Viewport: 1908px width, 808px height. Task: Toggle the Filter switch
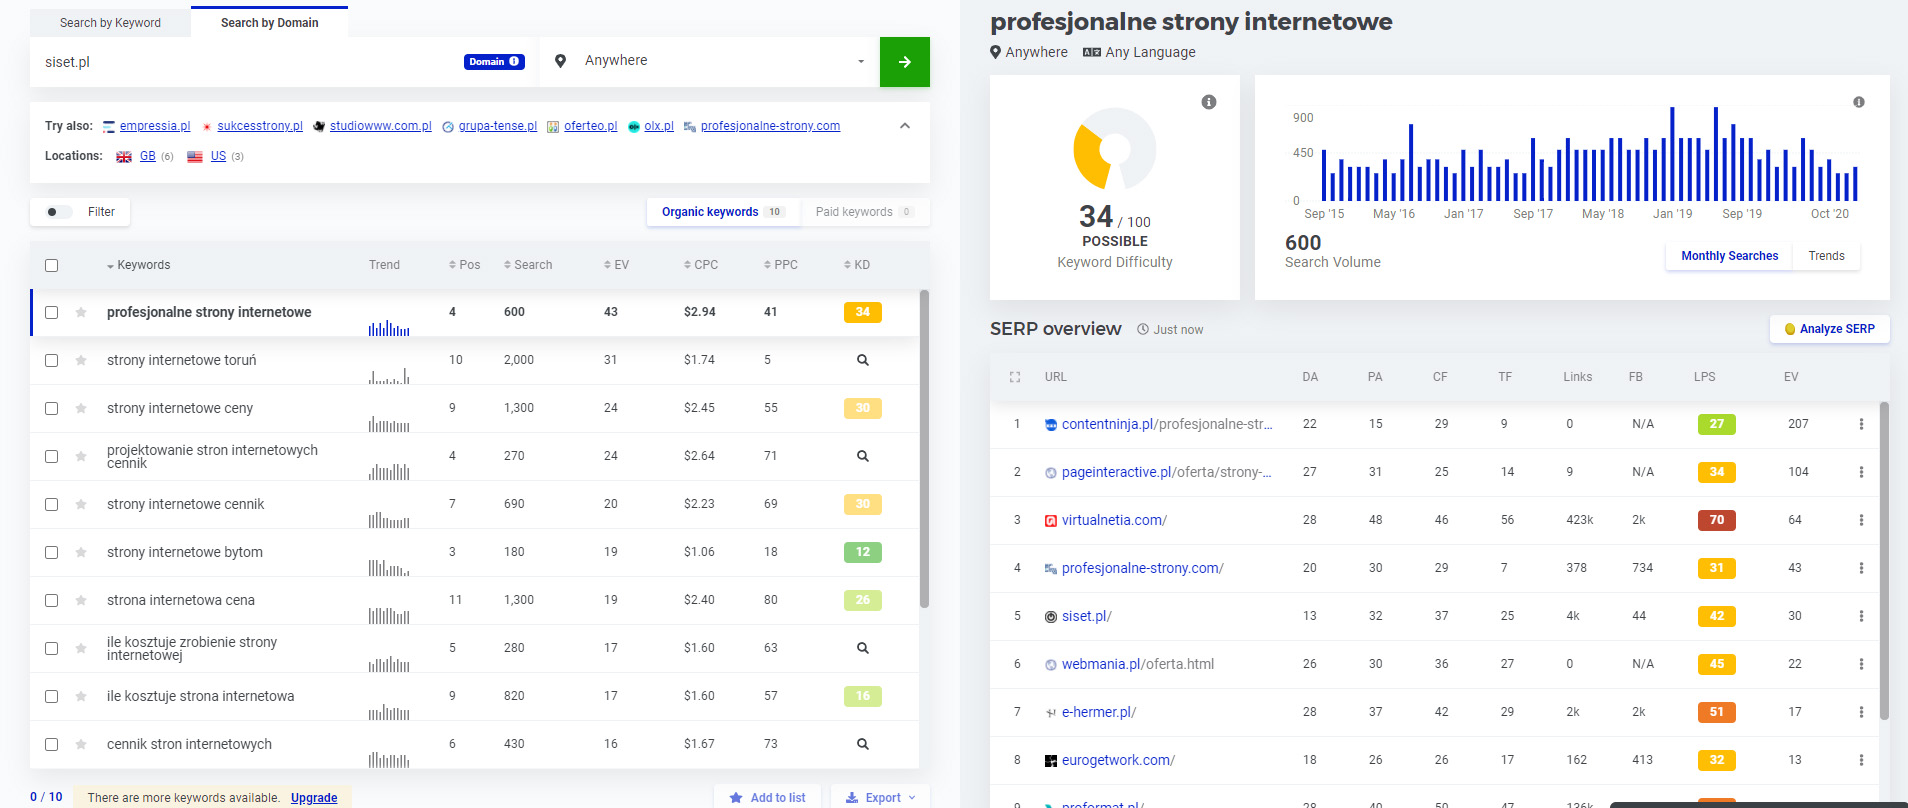click(x=59, y=212)
